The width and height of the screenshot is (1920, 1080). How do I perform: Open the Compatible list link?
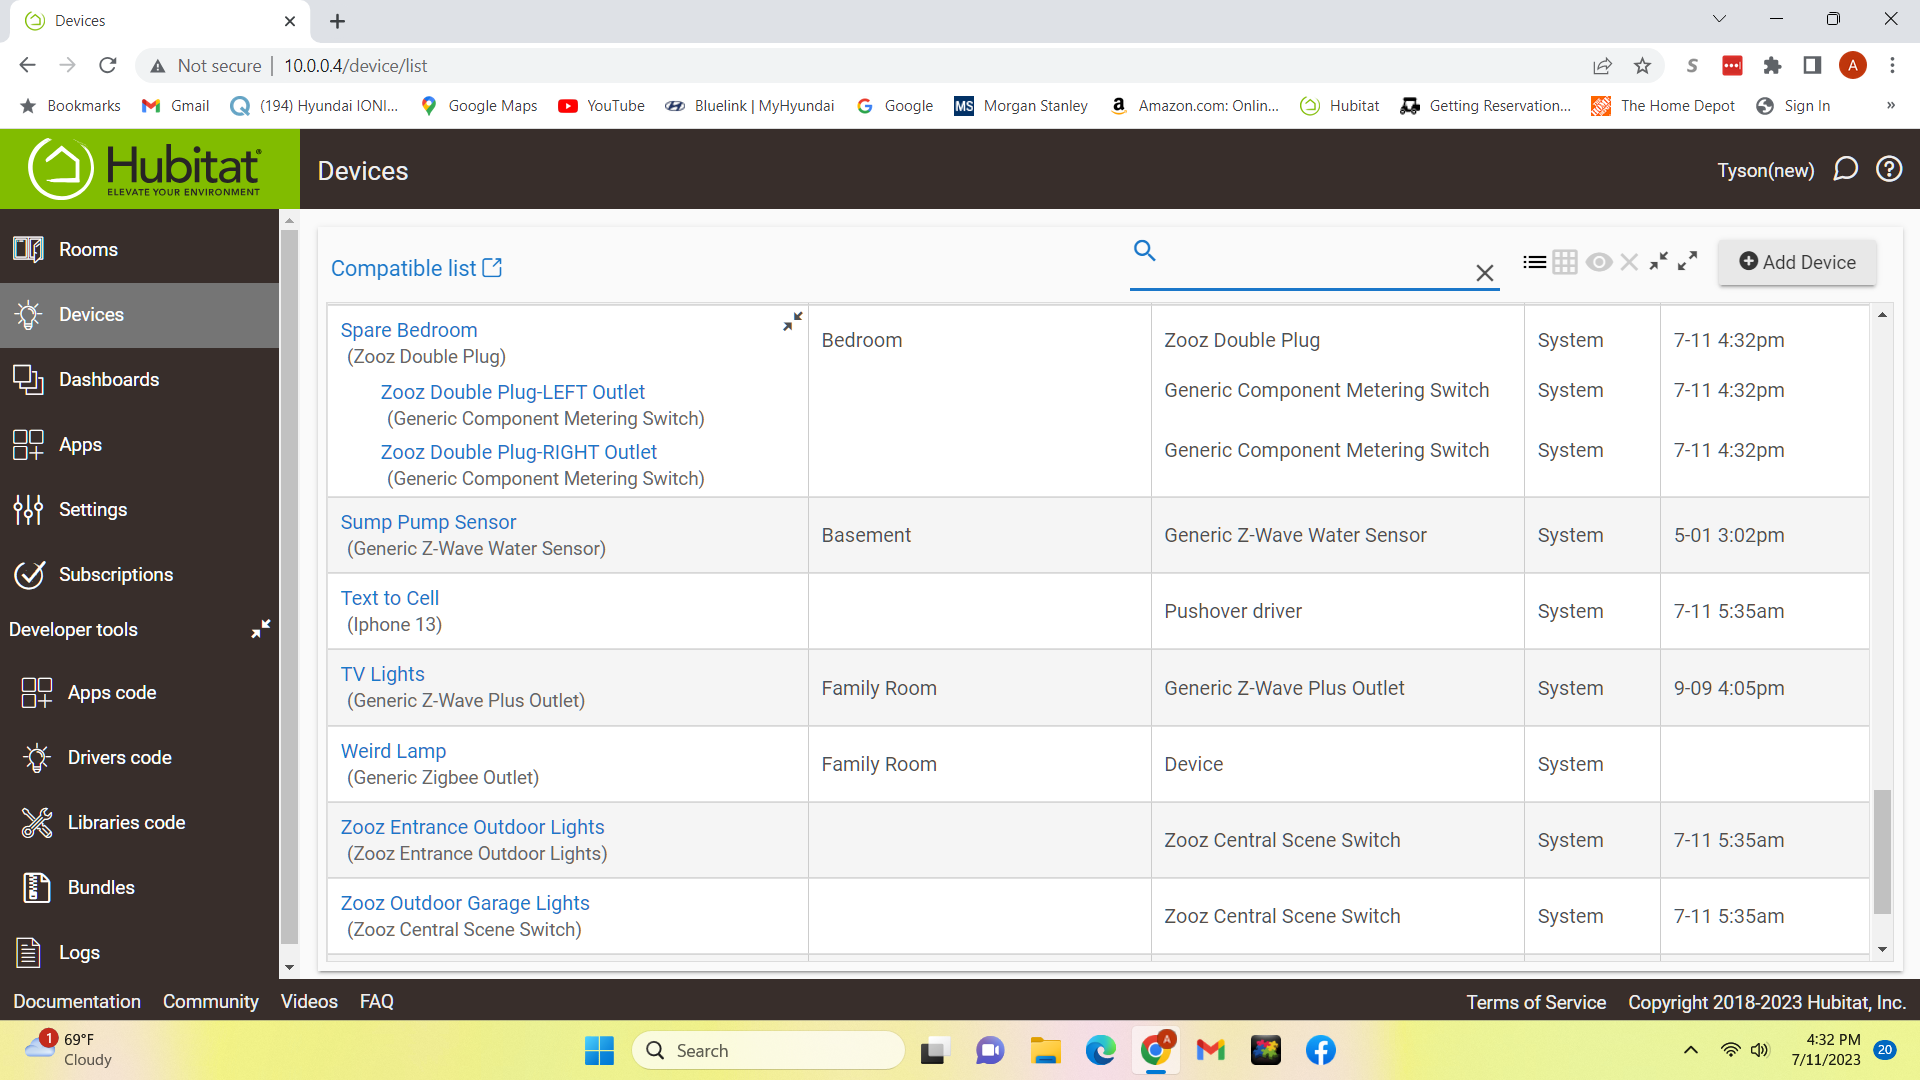point(416,268)
